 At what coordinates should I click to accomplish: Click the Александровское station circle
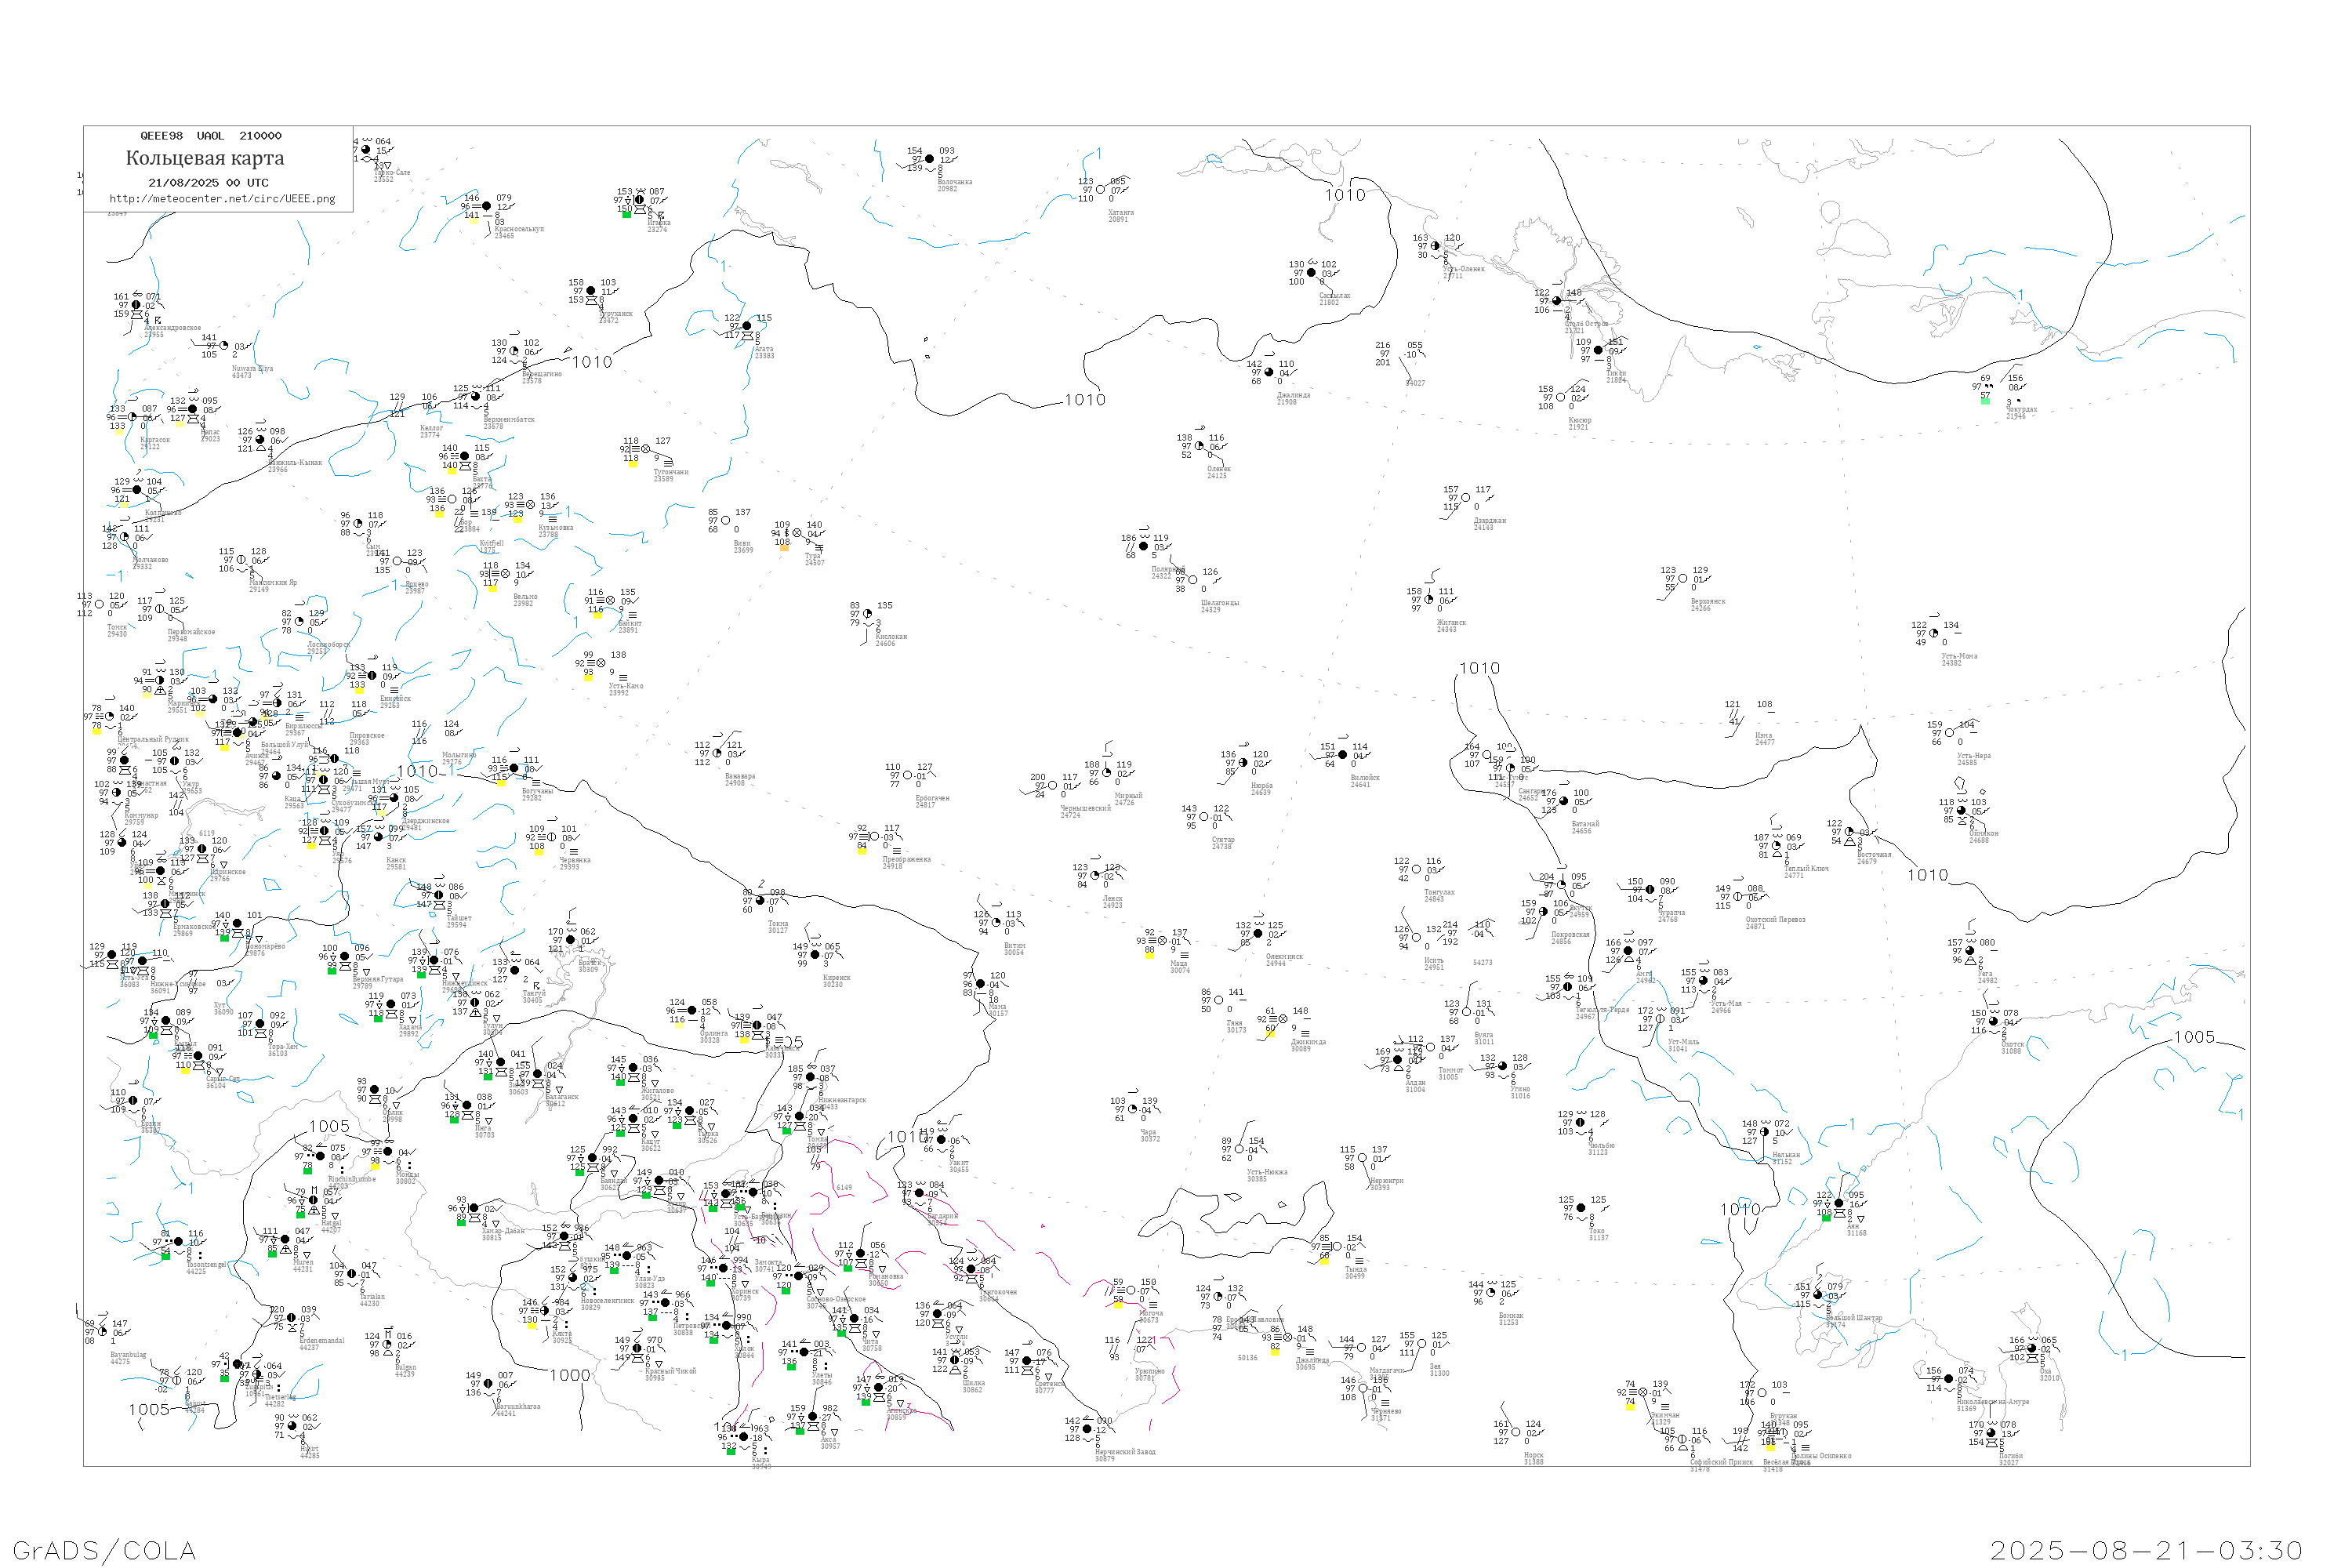(136, 305)
